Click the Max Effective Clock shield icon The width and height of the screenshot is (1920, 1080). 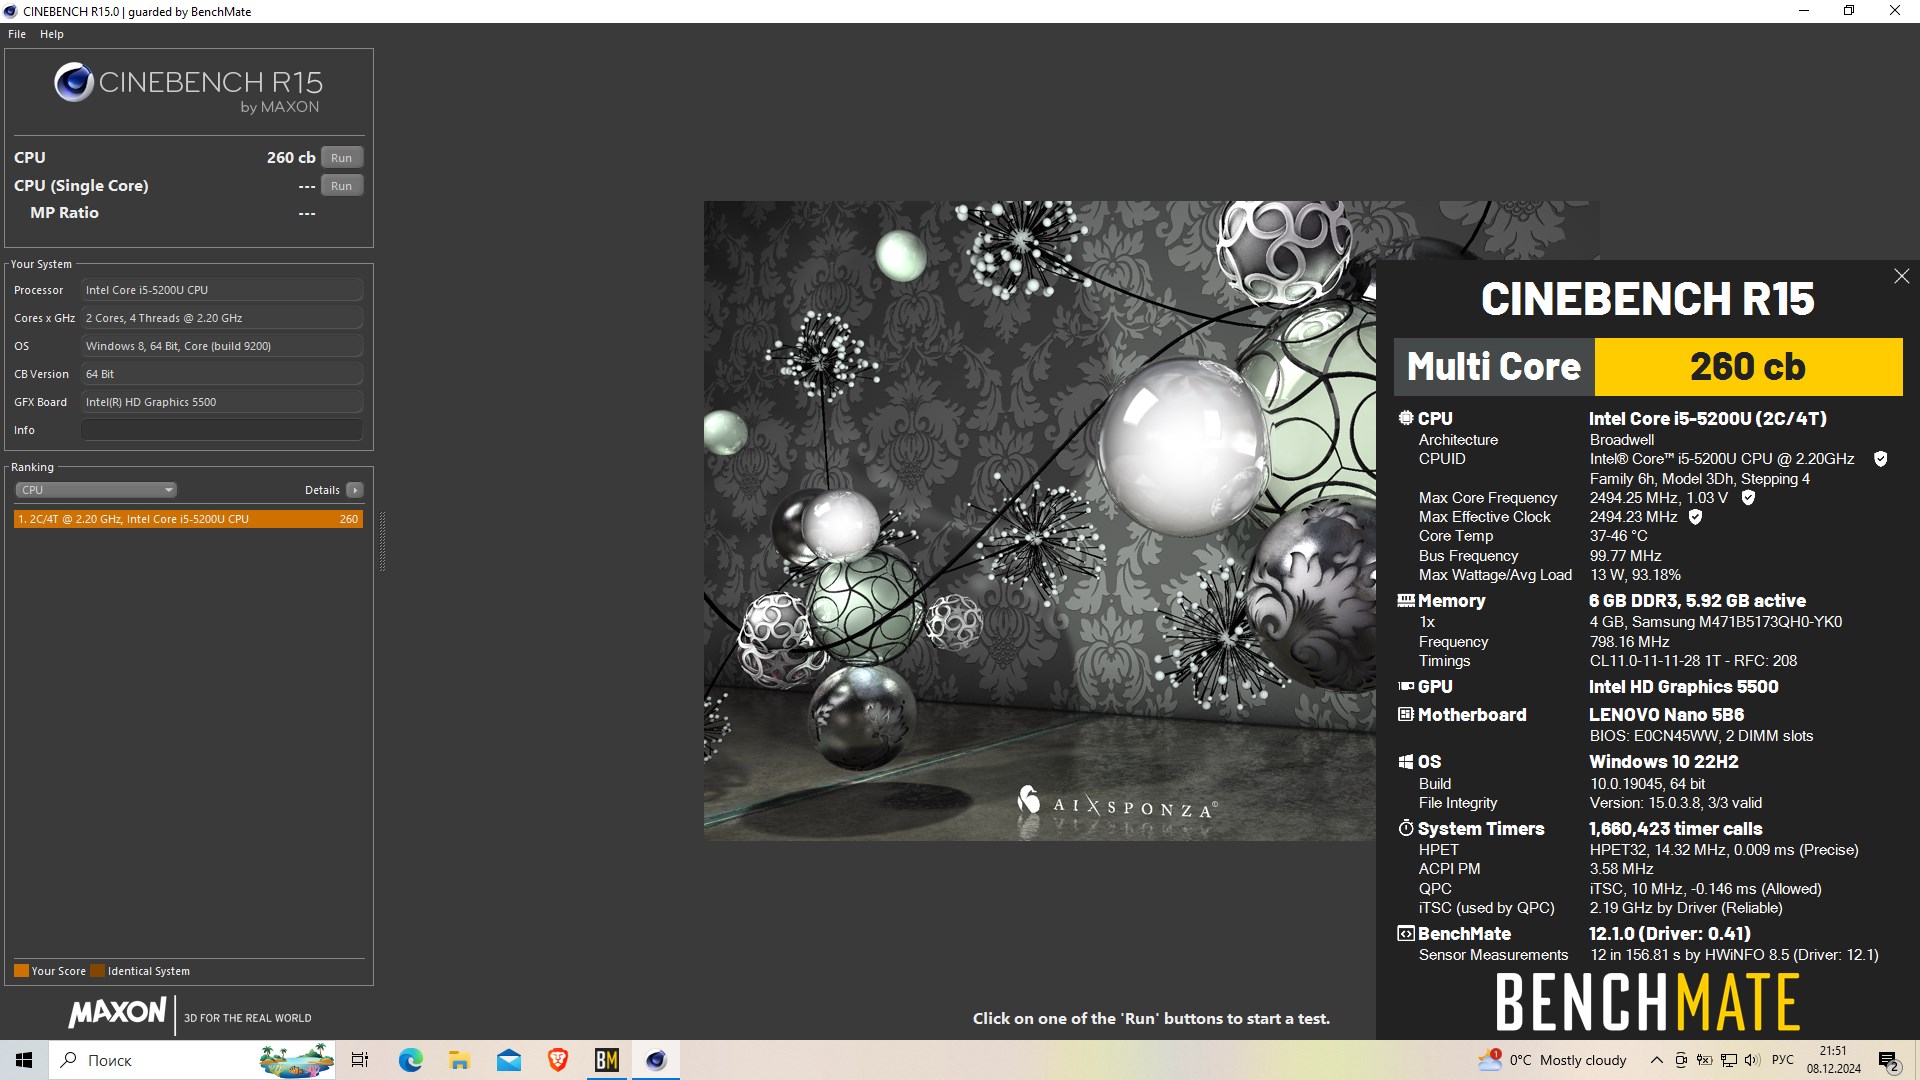pyautogui.click(x=1695, y=517)
